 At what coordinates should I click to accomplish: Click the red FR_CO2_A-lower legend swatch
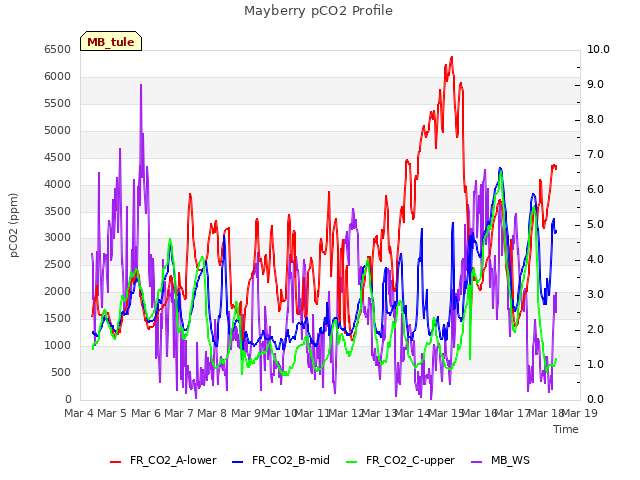point(116,462)
